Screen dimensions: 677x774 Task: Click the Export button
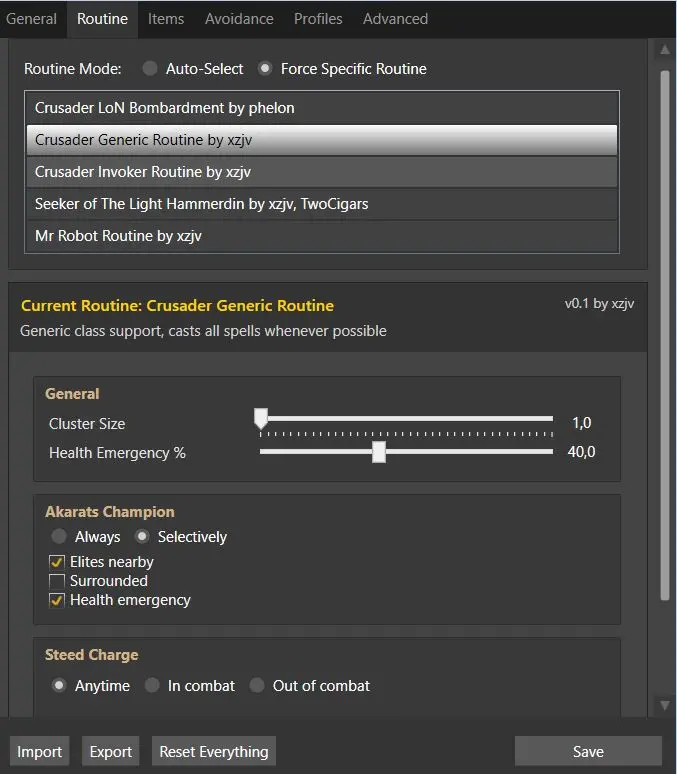(x=111, y=751)
